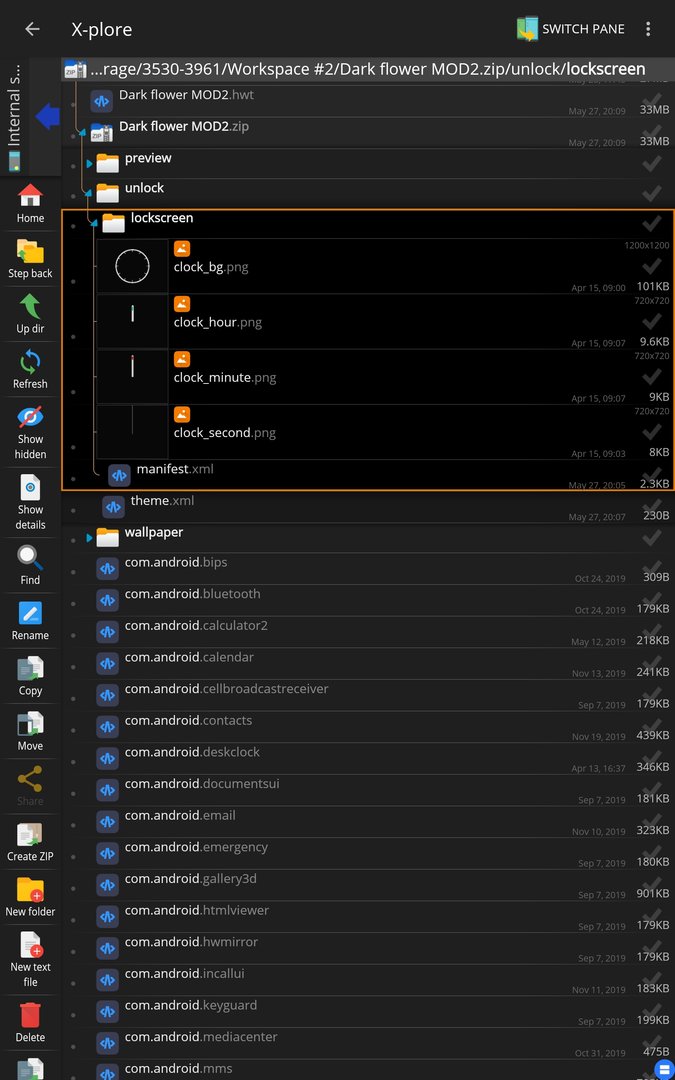Click the com.android.incallui file icon
The image size is (675, 1080).
click(x=107, y=981)
